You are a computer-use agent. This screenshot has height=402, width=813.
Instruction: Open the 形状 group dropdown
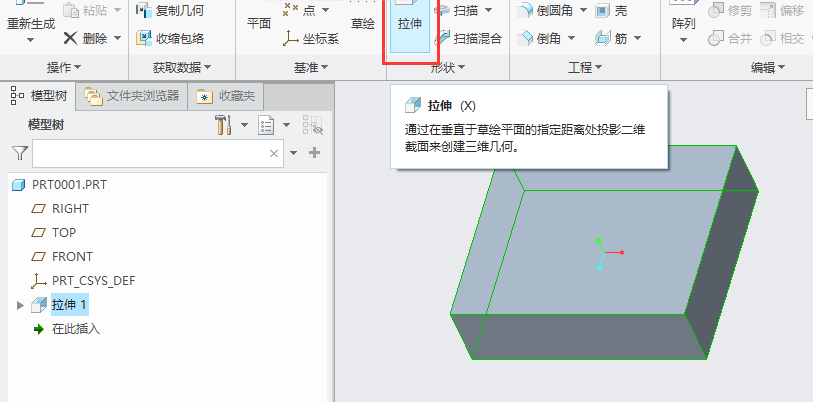(448, 67)
